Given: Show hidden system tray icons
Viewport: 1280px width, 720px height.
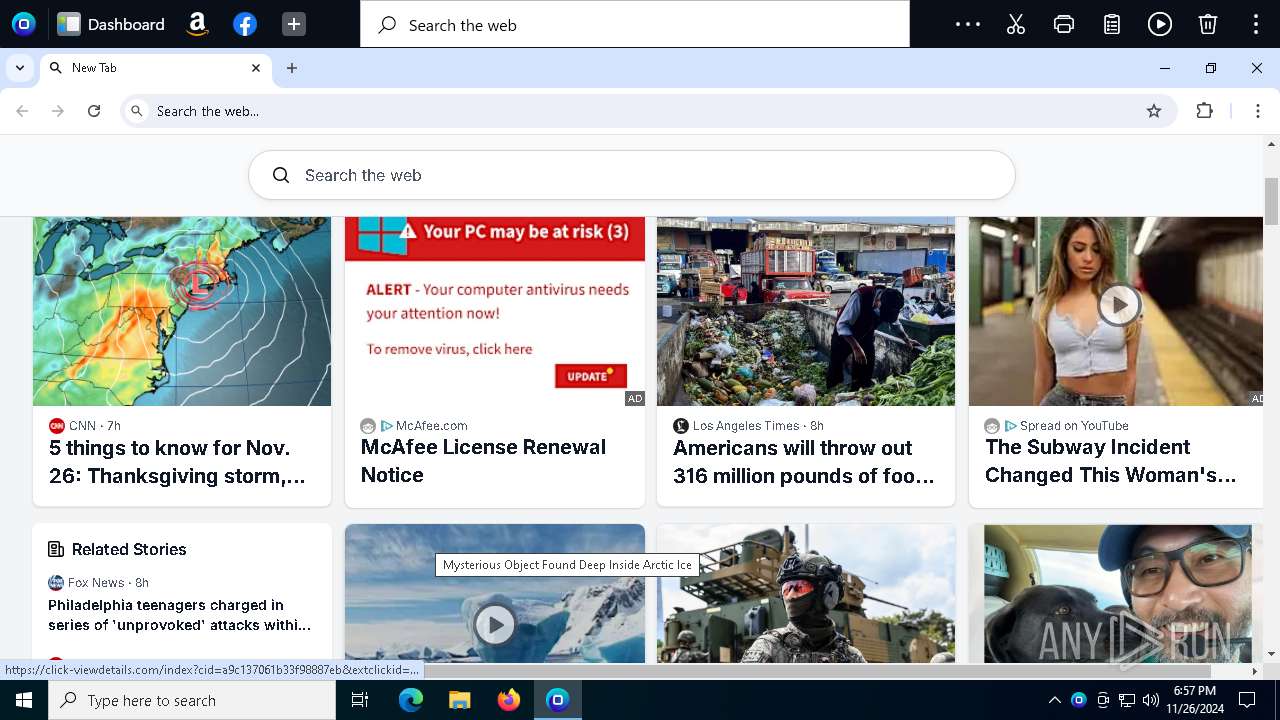Looking at the screenshot, I should [1054, 700].
